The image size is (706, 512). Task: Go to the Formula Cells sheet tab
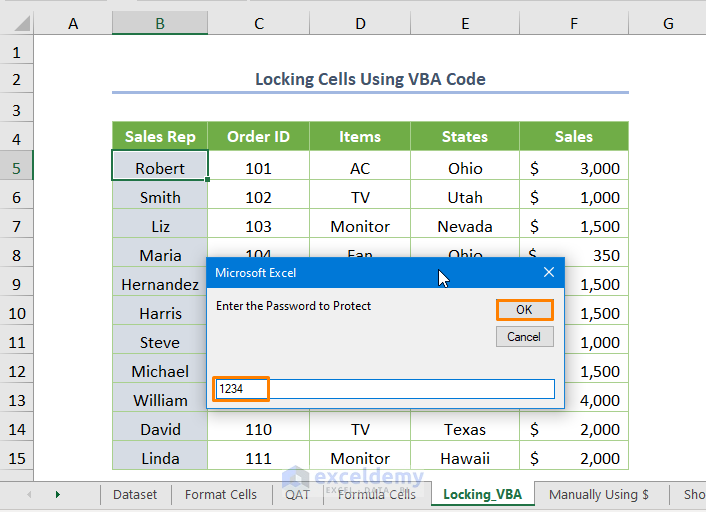click(x=376, y=494)
